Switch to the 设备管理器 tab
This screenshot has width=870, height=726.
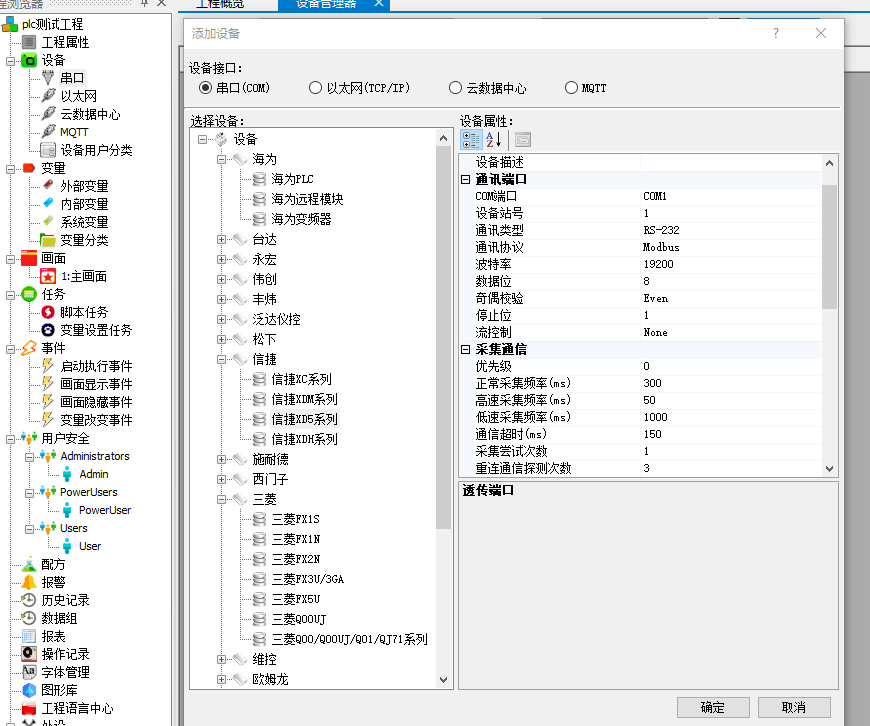(333, 4)
